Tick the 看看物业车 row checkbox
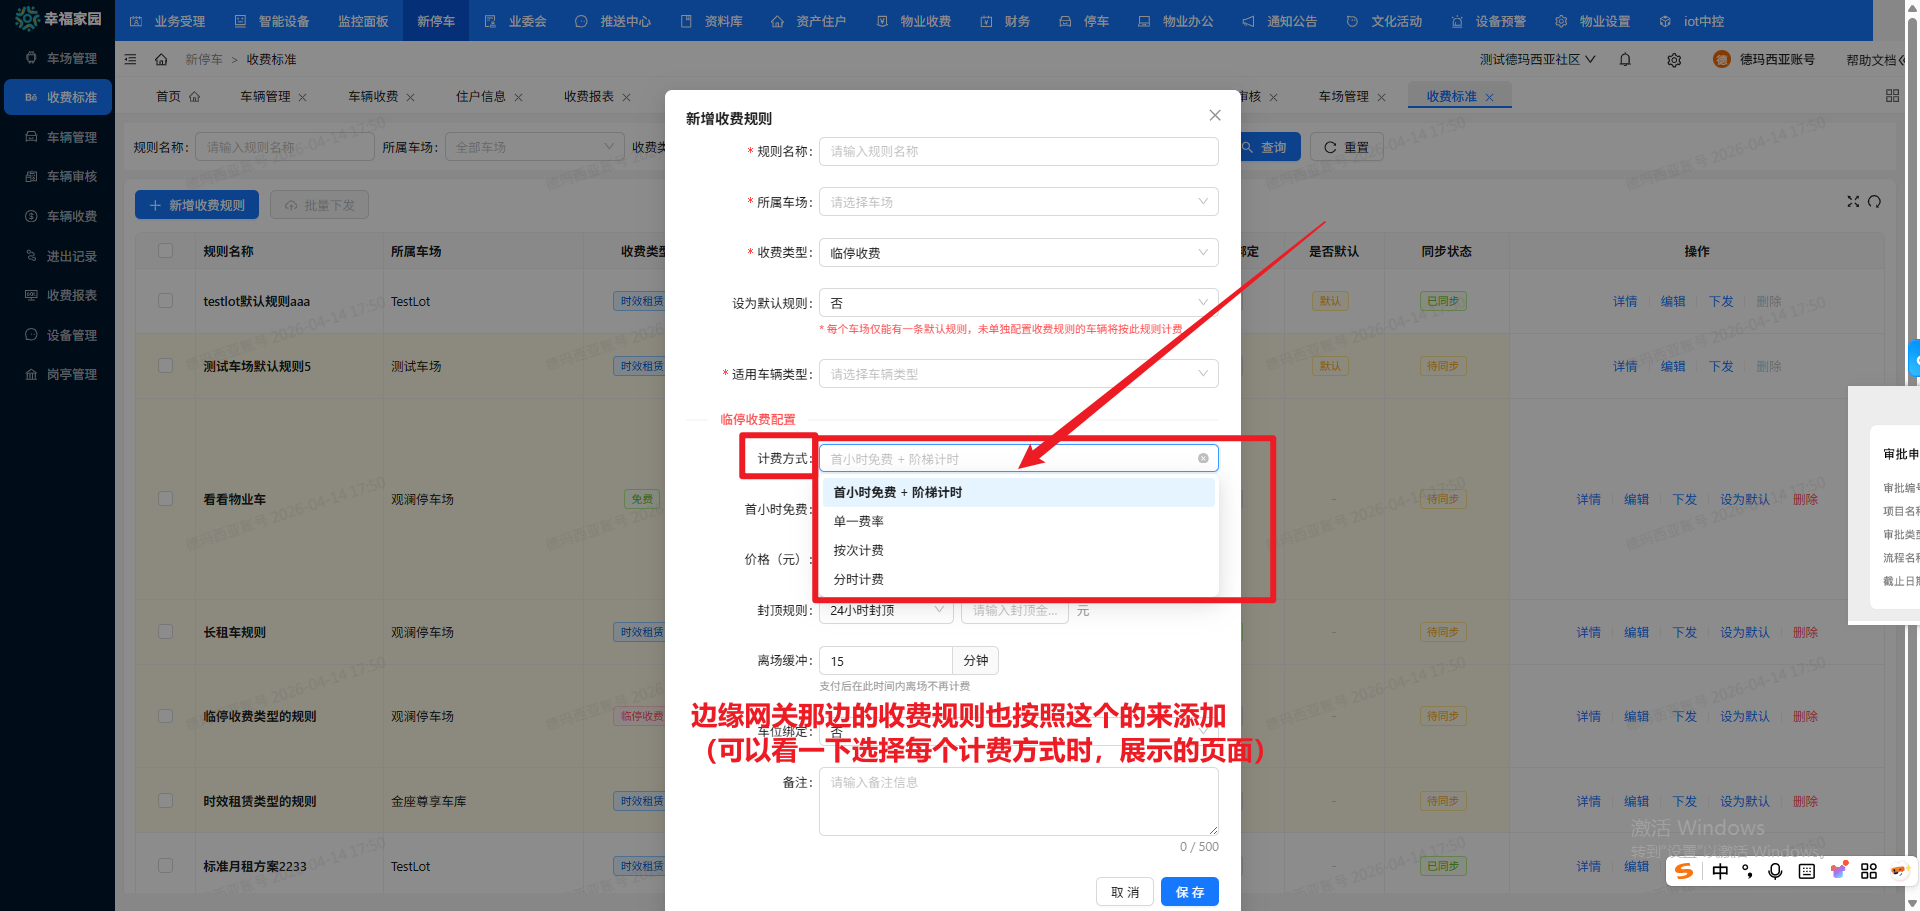Image resolution: width=1920 pixels, height=911 pixels. [x=166, y=499]
